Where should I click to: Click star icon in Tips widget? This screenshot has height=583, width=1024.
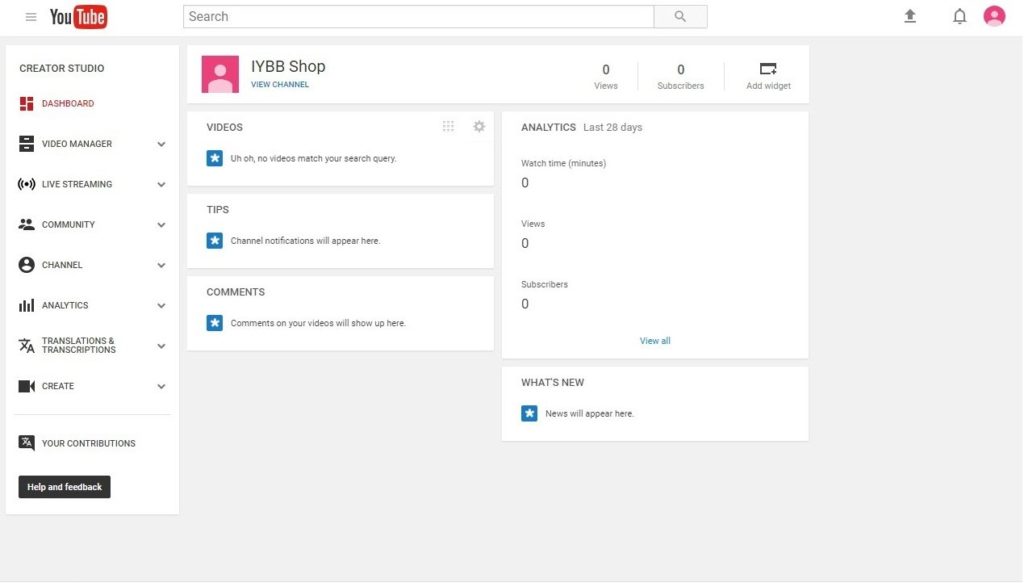(x=214, y=241)
